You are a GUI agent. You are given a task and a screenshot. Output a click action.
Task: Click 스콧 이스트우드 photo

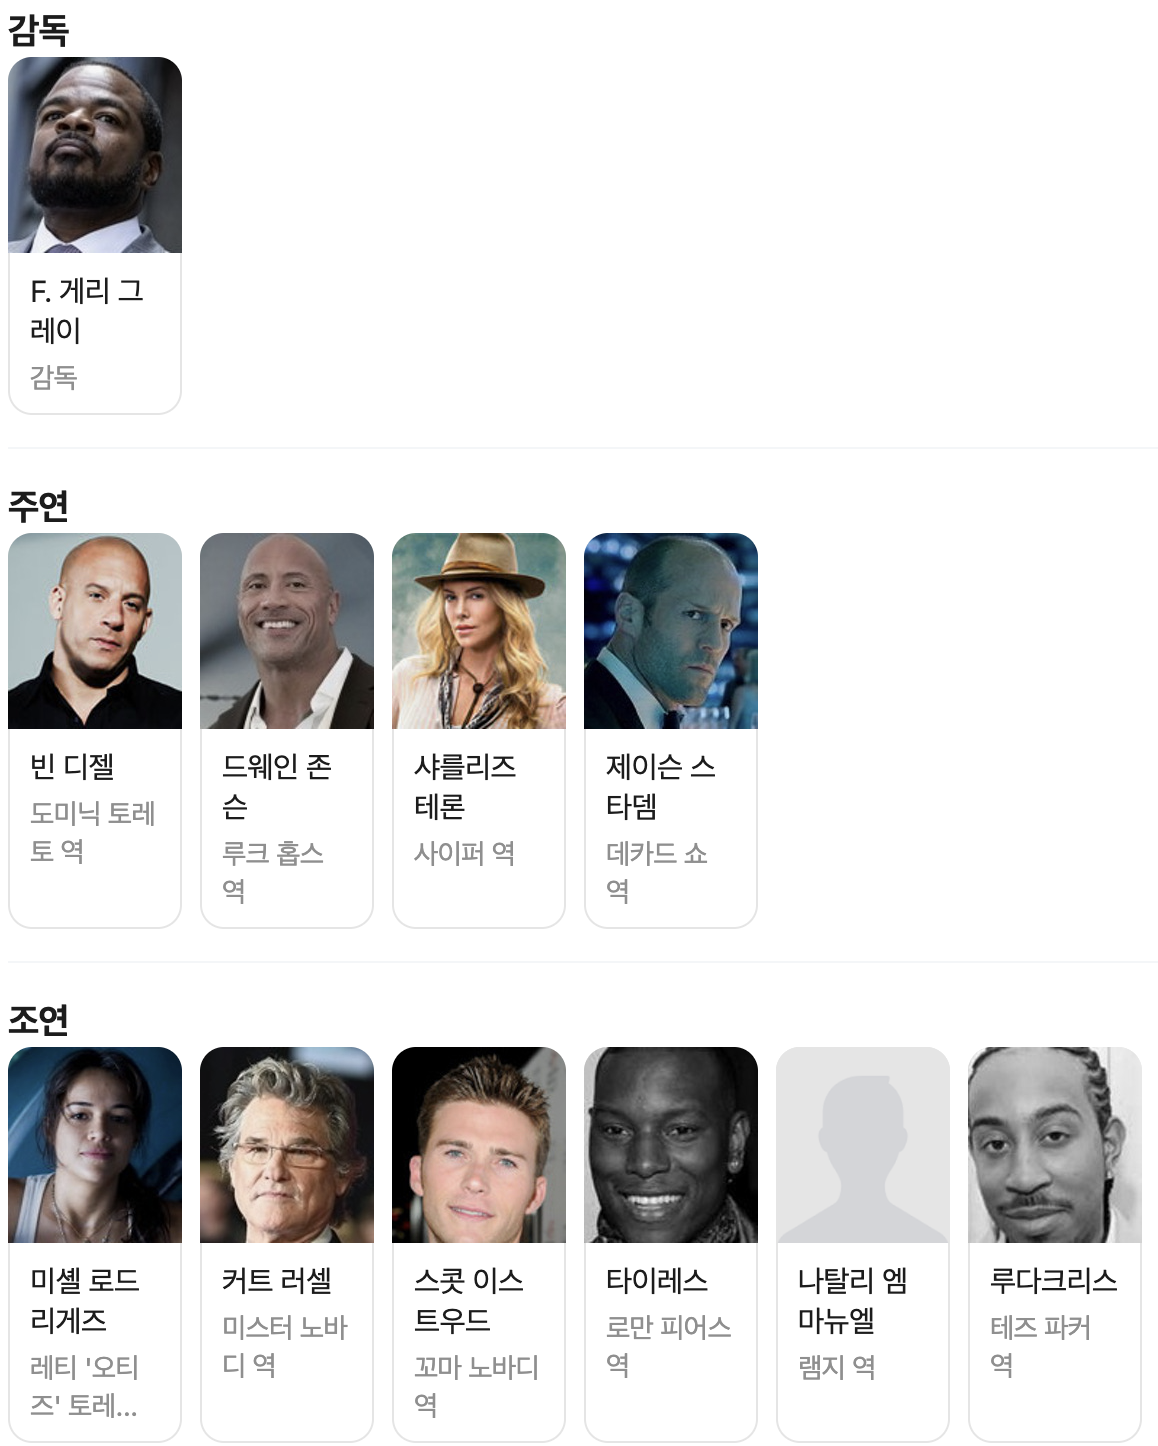pos(479,1145)
